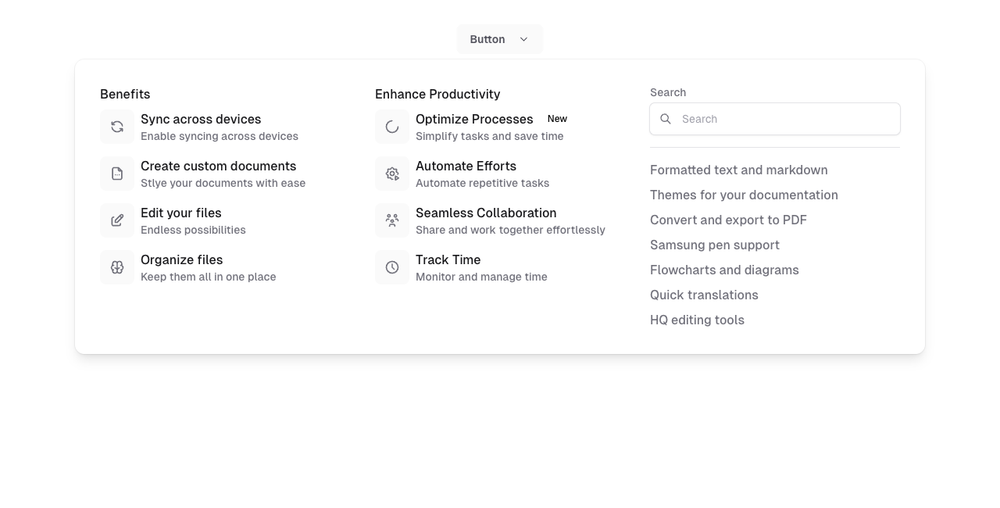Click the pencil edit icon
Viewport: 1000px width, 508px height.
[117, 221]
